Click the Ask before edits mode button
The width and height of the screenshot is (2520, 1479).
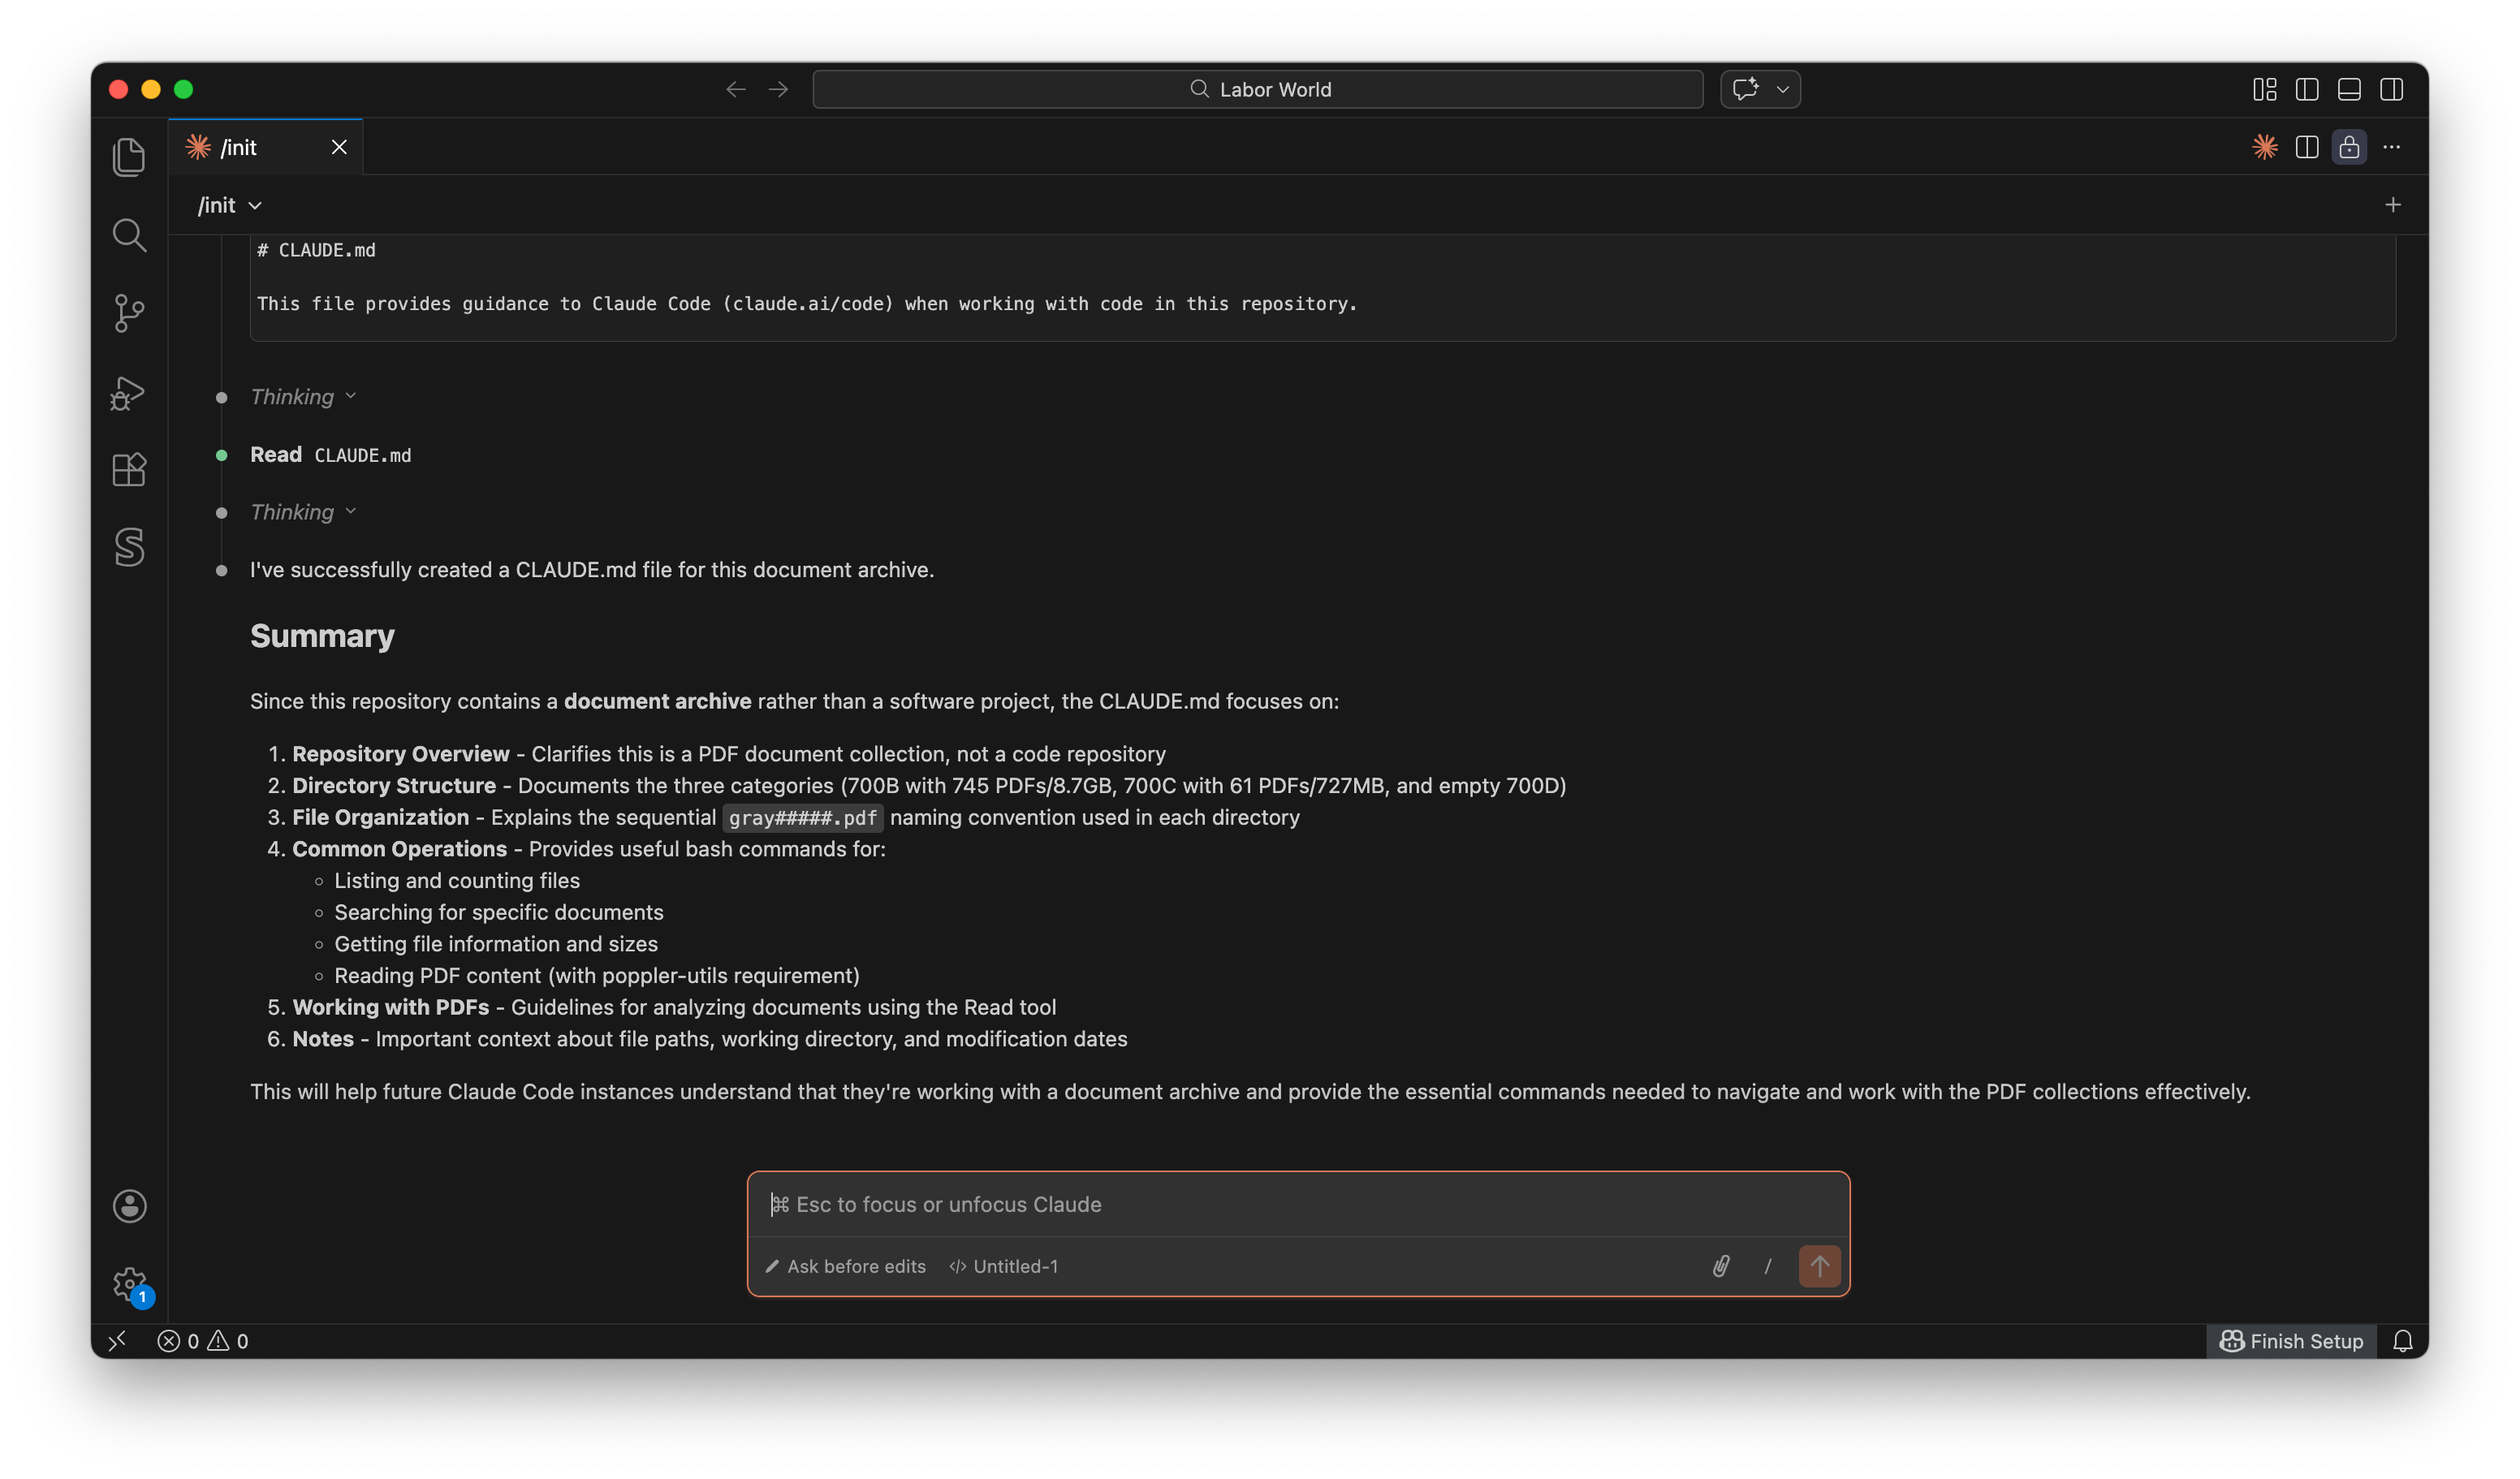click(846, 1266)
